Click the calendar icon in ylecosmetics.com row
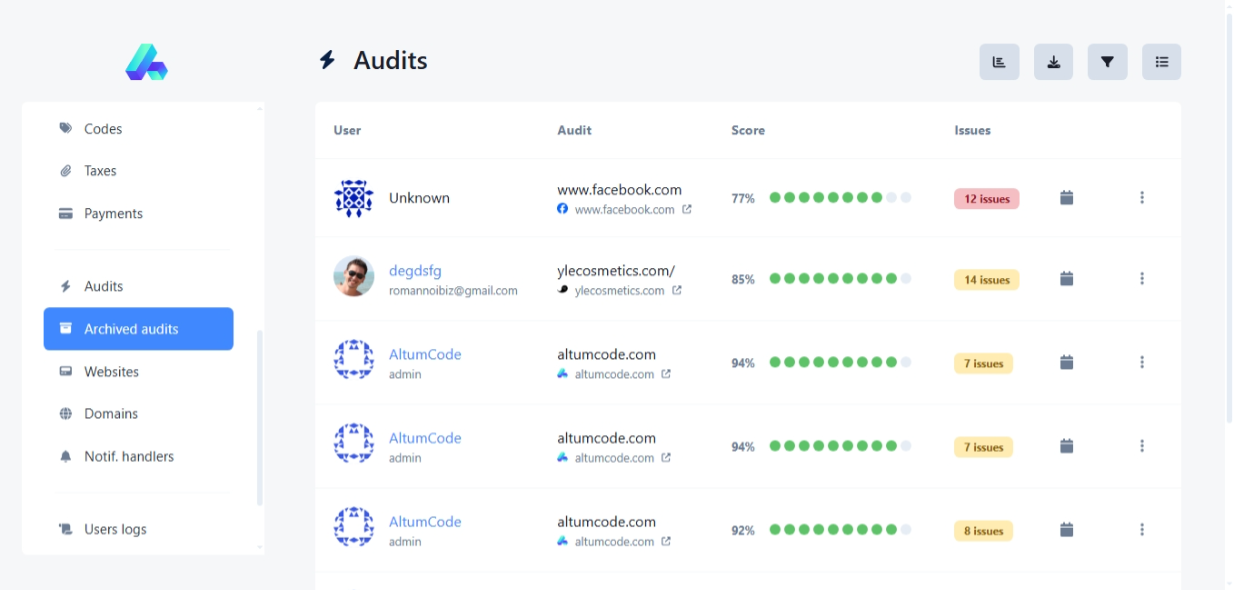Viewport: 1234px width, 590px height. [1066, 279]
